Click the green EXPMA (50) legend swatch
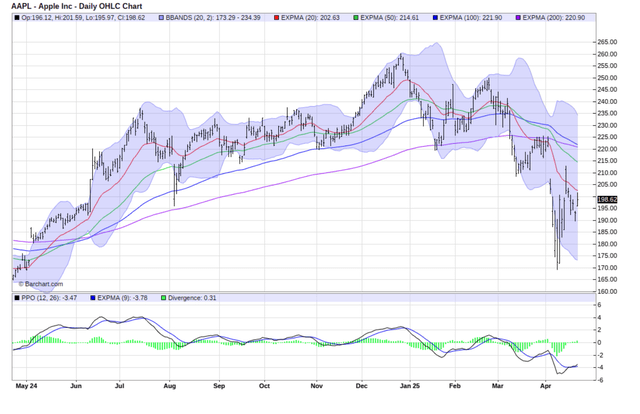 (356, 18)
